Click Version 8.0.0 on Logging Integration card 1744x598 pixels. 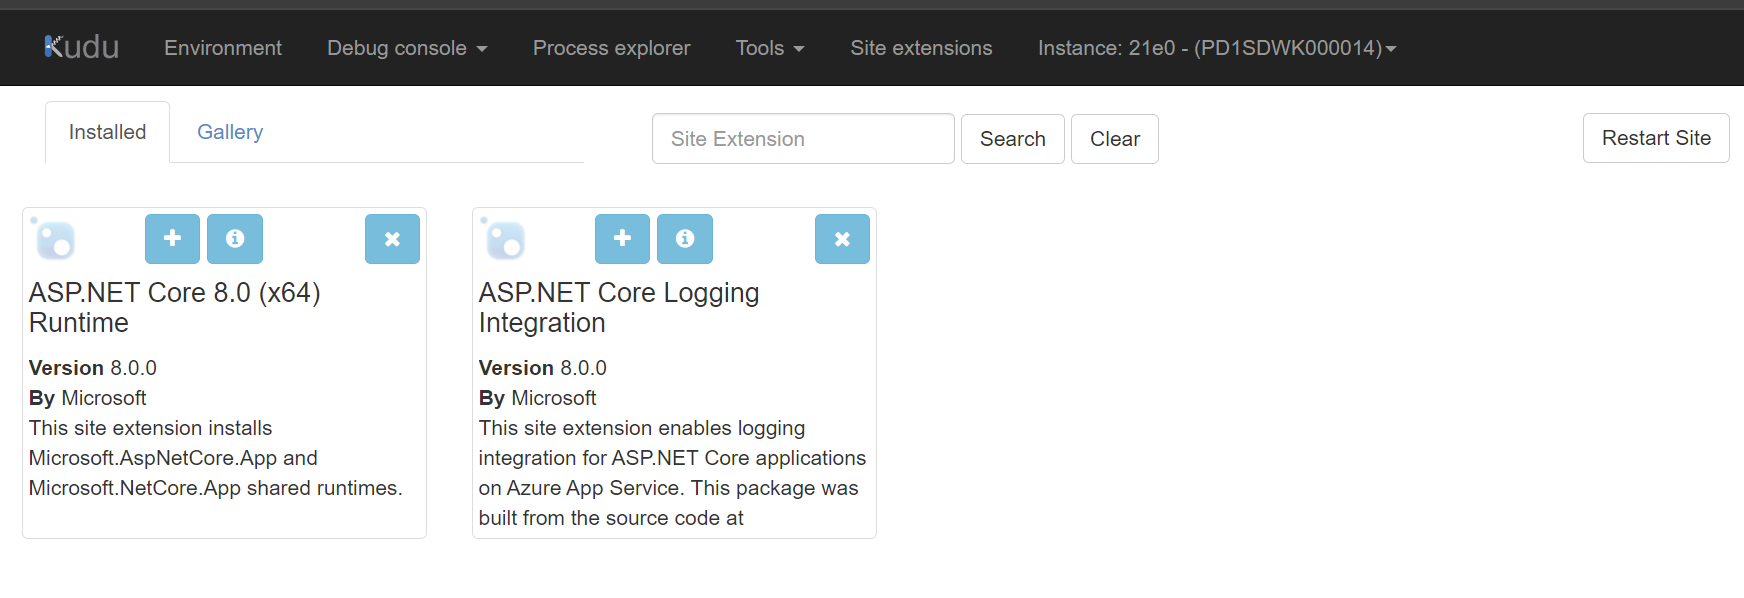543,368
